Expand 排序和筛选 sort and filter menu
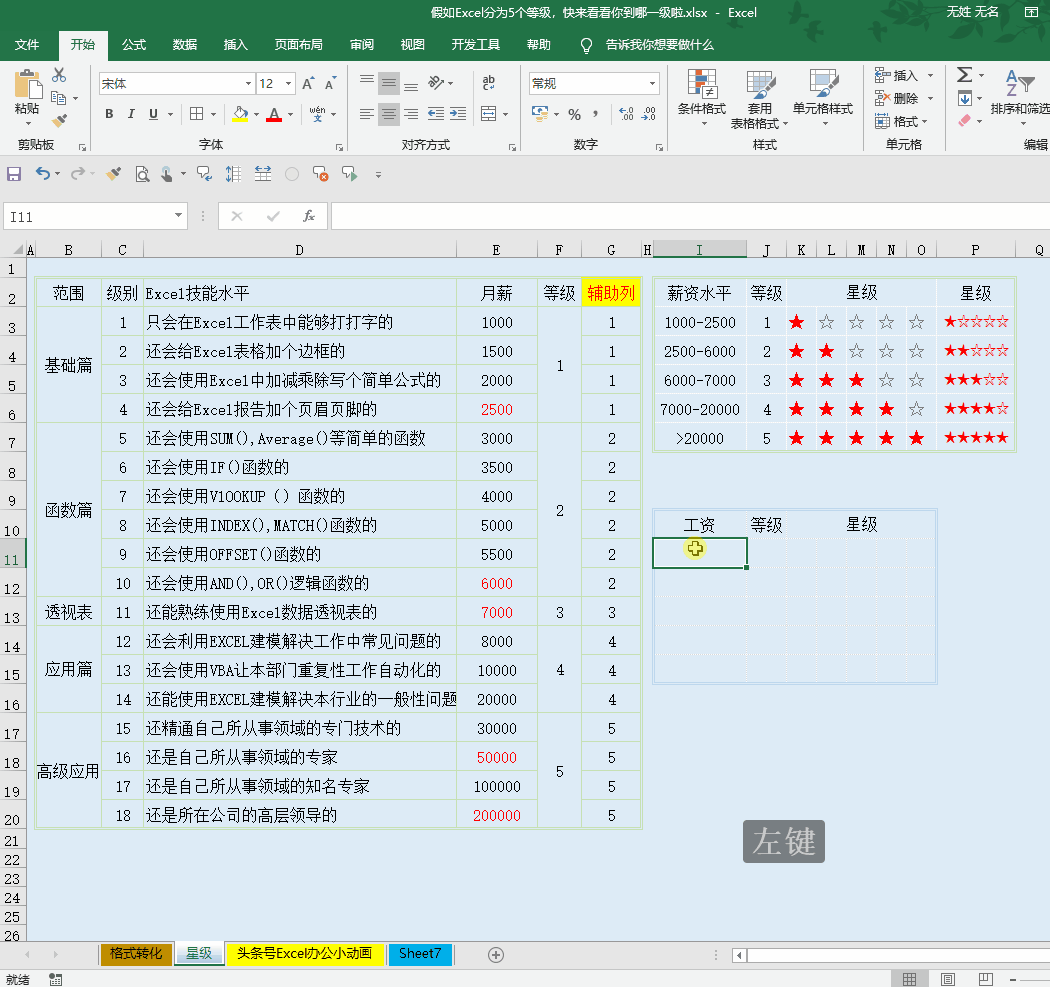This screenshot has height=987, width=1050. point(1020,98)
